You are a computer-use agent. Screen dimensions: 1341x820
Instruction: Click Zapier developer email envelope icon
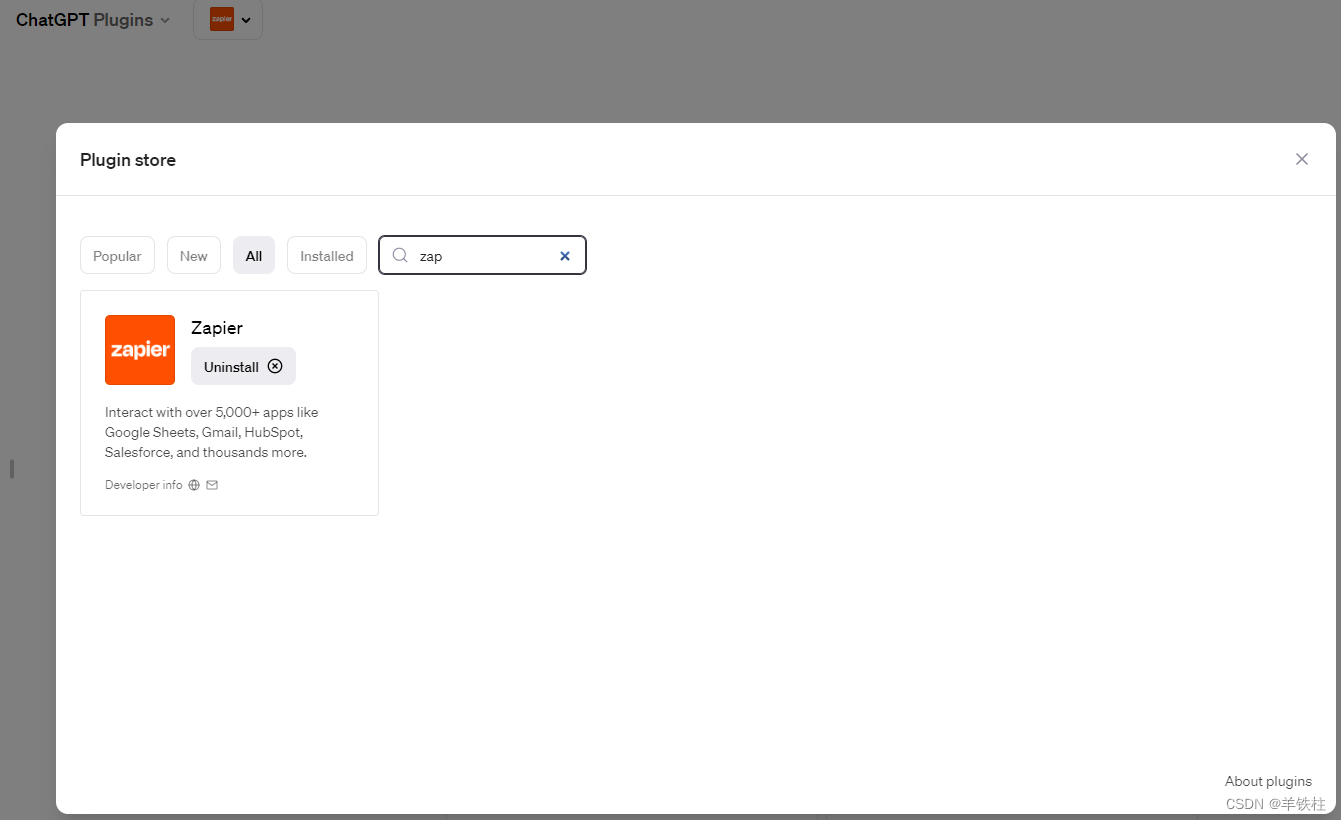tap(212, 485)
